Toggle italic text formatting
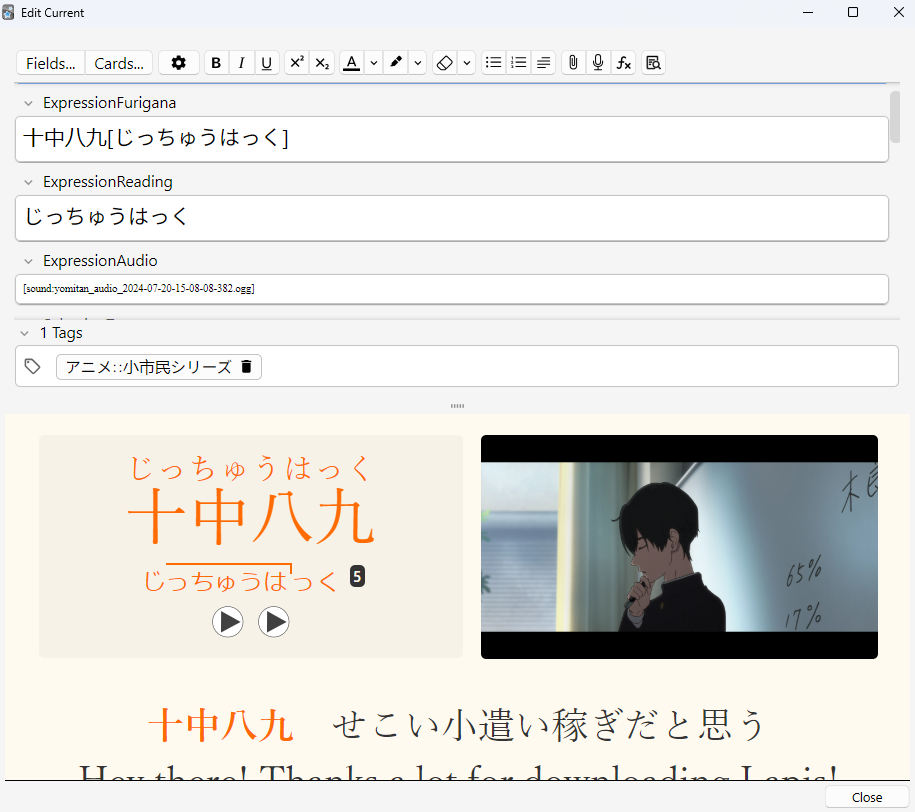Screen dimensions: 915x812 click(x=241, y=63)
